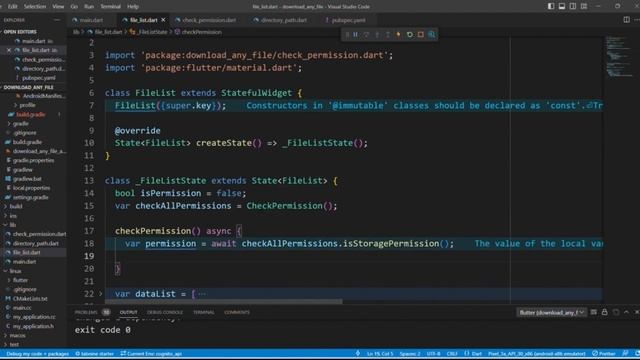Click the UTF-8 encoding status
640x360 pixels.
click(x=433, y=353)
